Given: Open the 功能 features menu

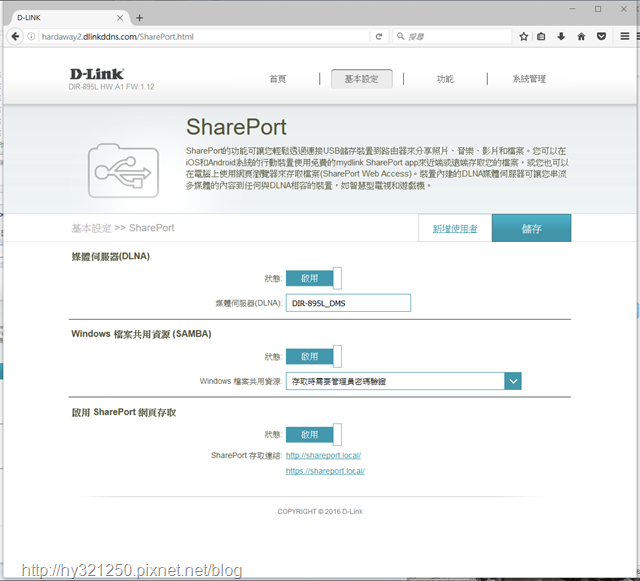Looking at the screenshot, I should [445, 79].
